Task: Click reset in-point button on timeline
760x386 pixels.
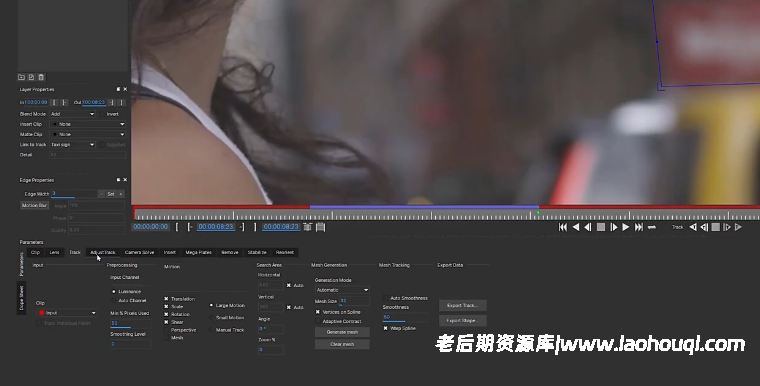Action: click(x=190, y=226)
